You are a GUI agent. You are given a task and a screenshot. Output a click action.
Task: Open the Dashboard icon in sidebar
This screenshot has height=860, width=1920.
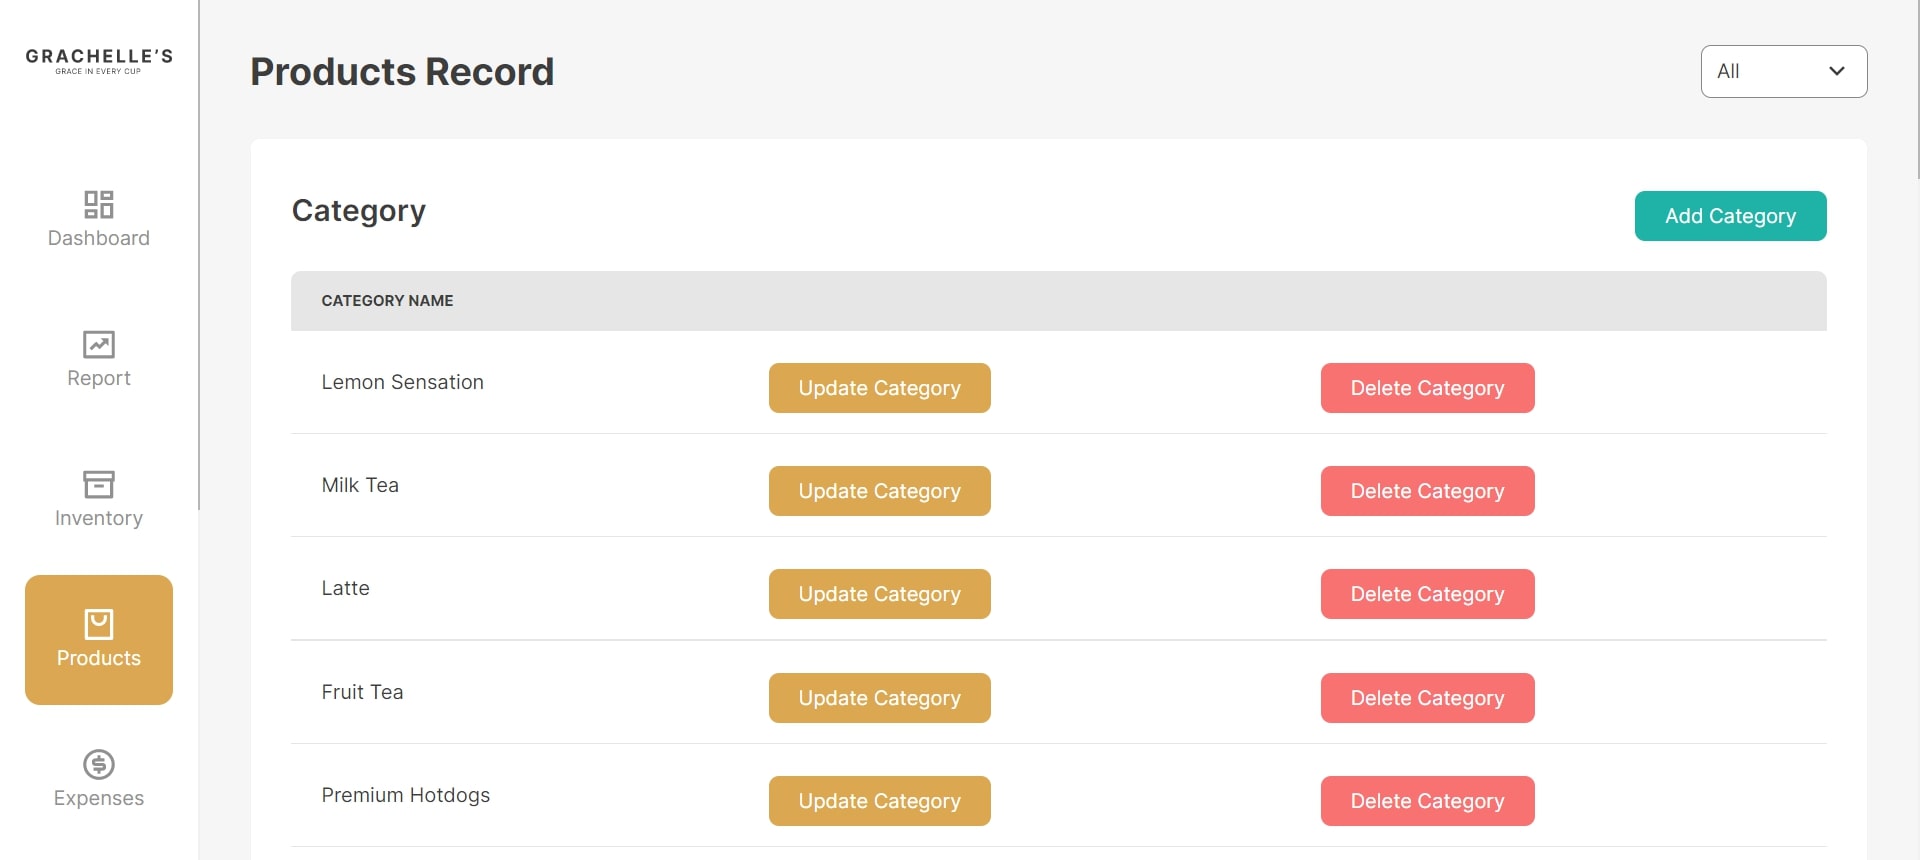(x=99, y=205)
